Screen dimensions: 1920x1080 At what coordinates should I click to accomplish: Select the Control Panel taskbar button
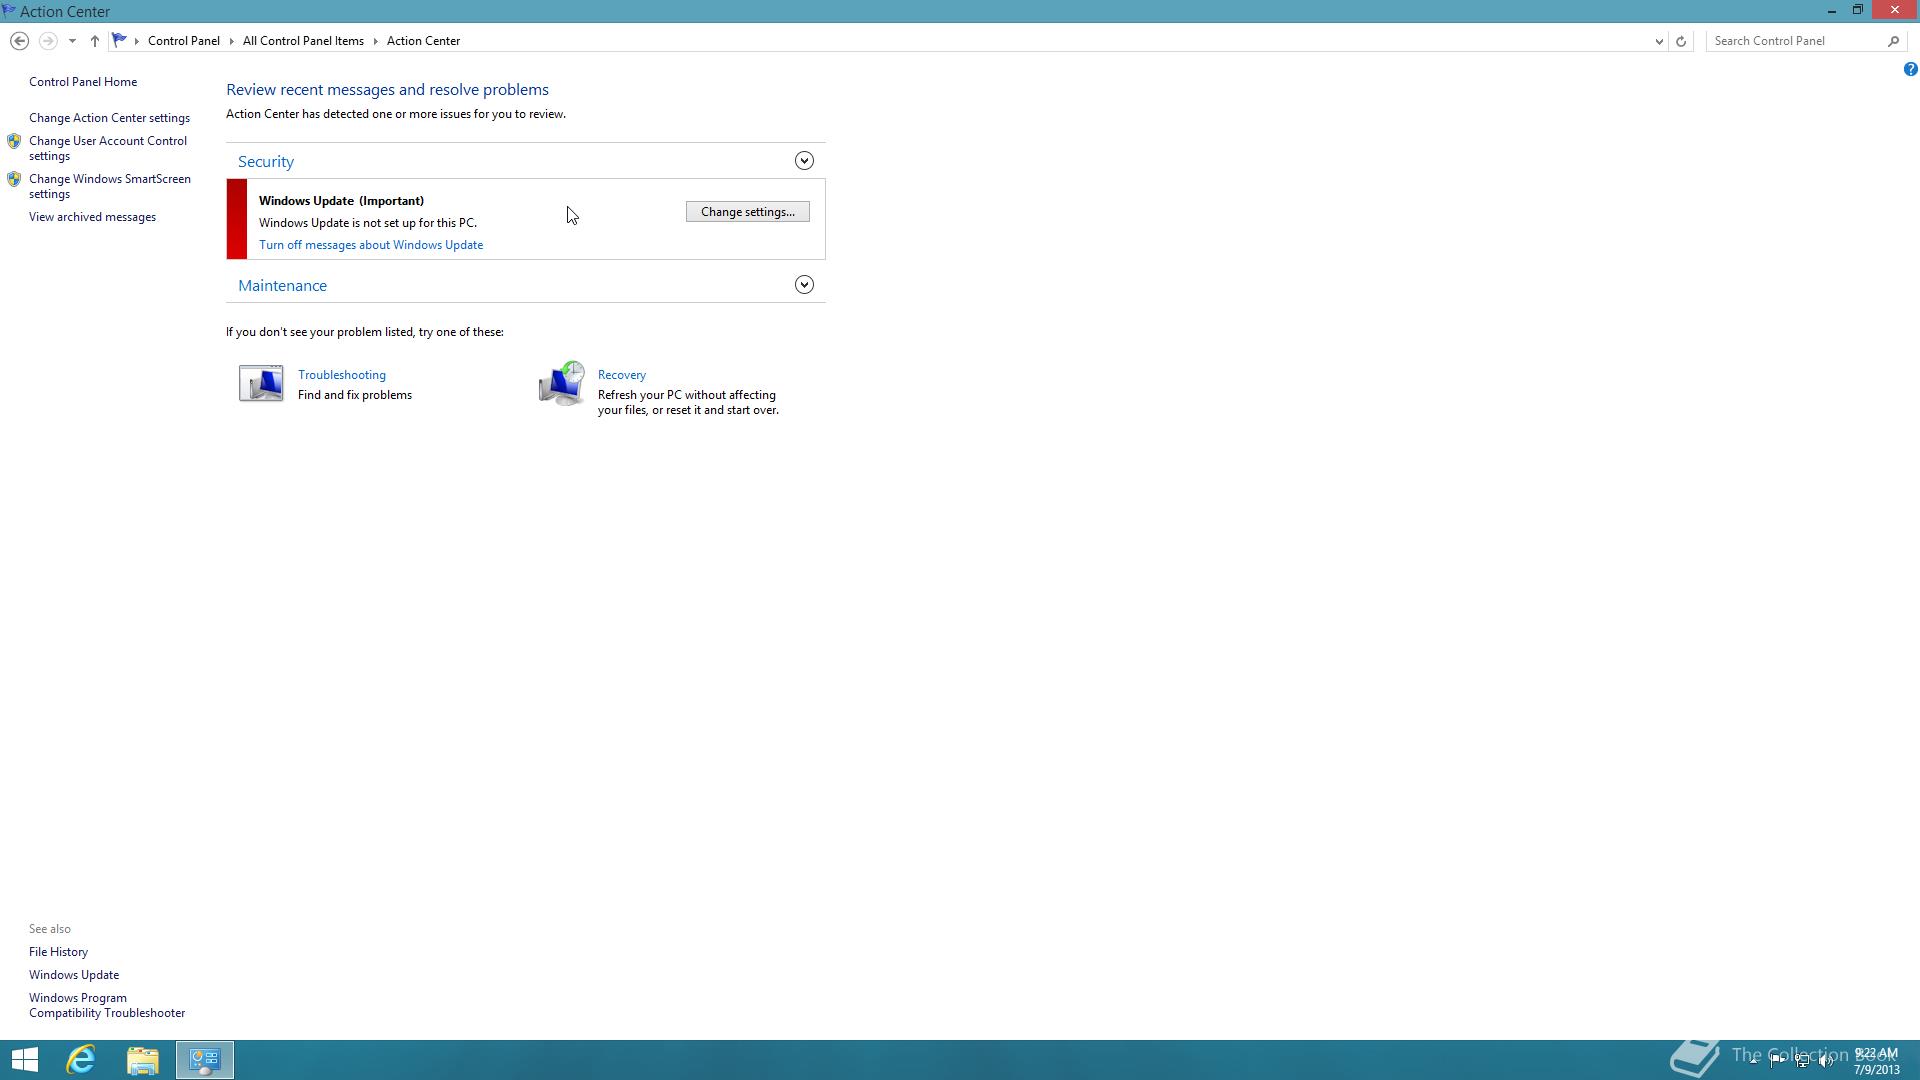point(205,1060)
